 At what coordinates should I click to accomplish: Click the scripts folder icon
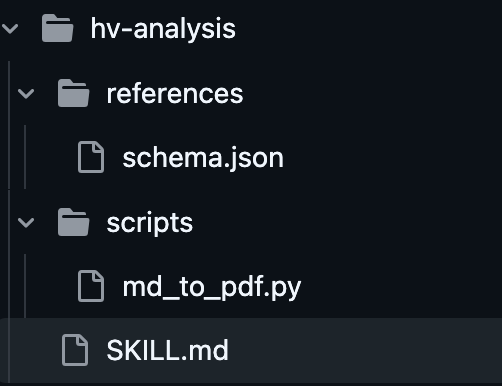73,222
